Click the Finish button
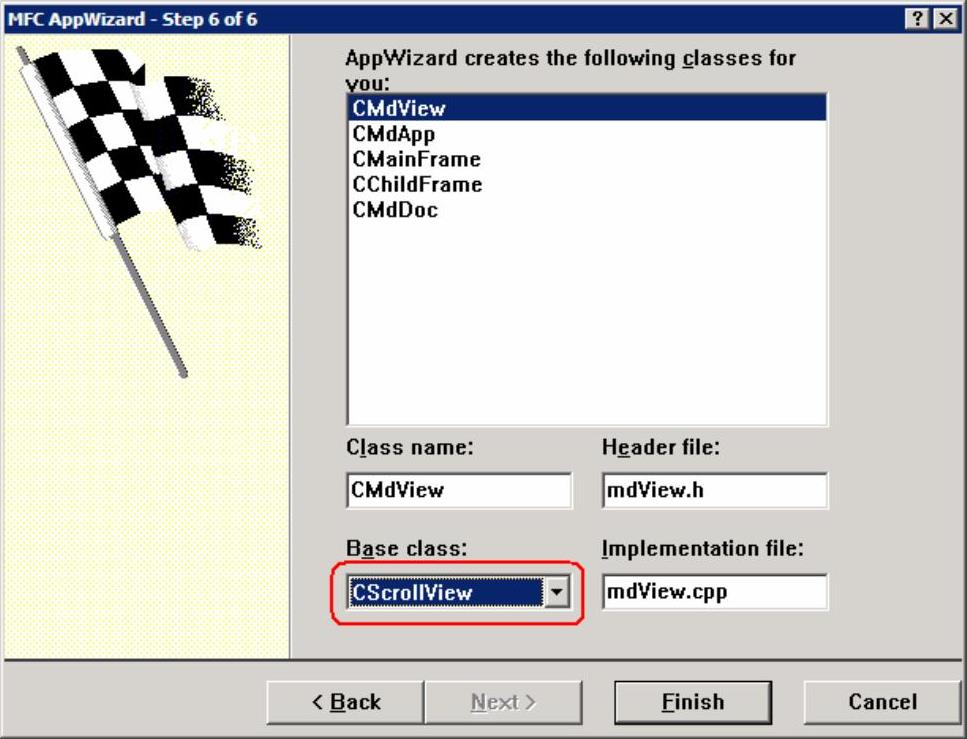Viewport: 967px width, 739px height. click(x=693, y=702)
